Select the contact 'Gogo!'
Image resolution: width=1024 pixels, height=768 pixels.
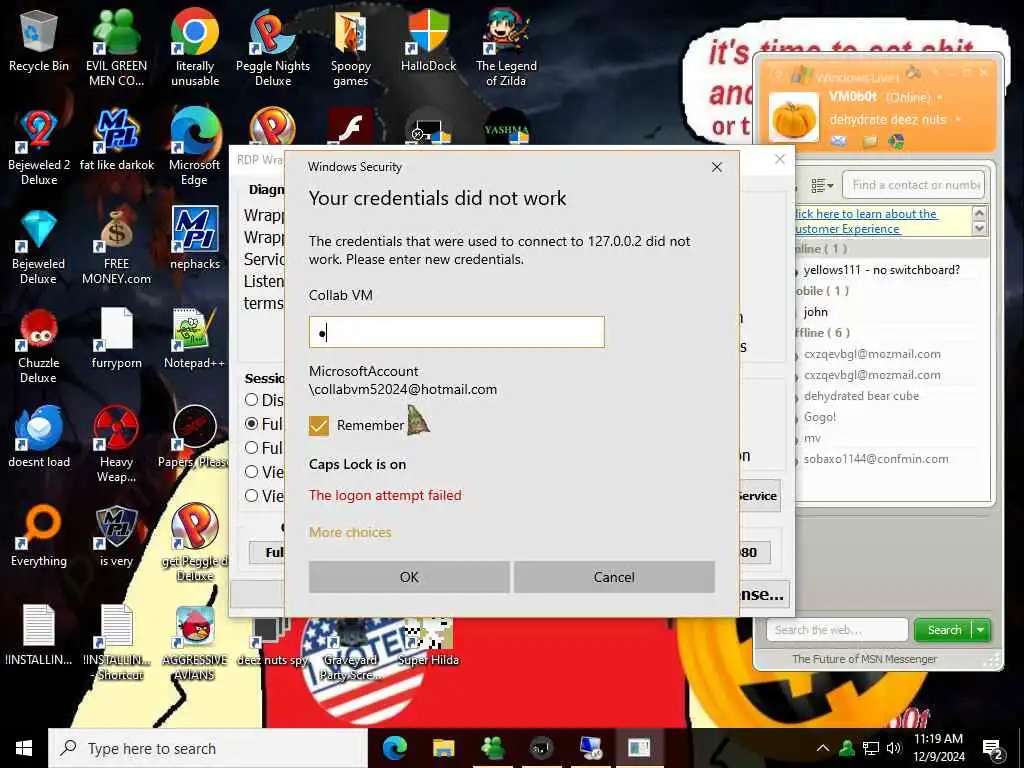[820, 417]
